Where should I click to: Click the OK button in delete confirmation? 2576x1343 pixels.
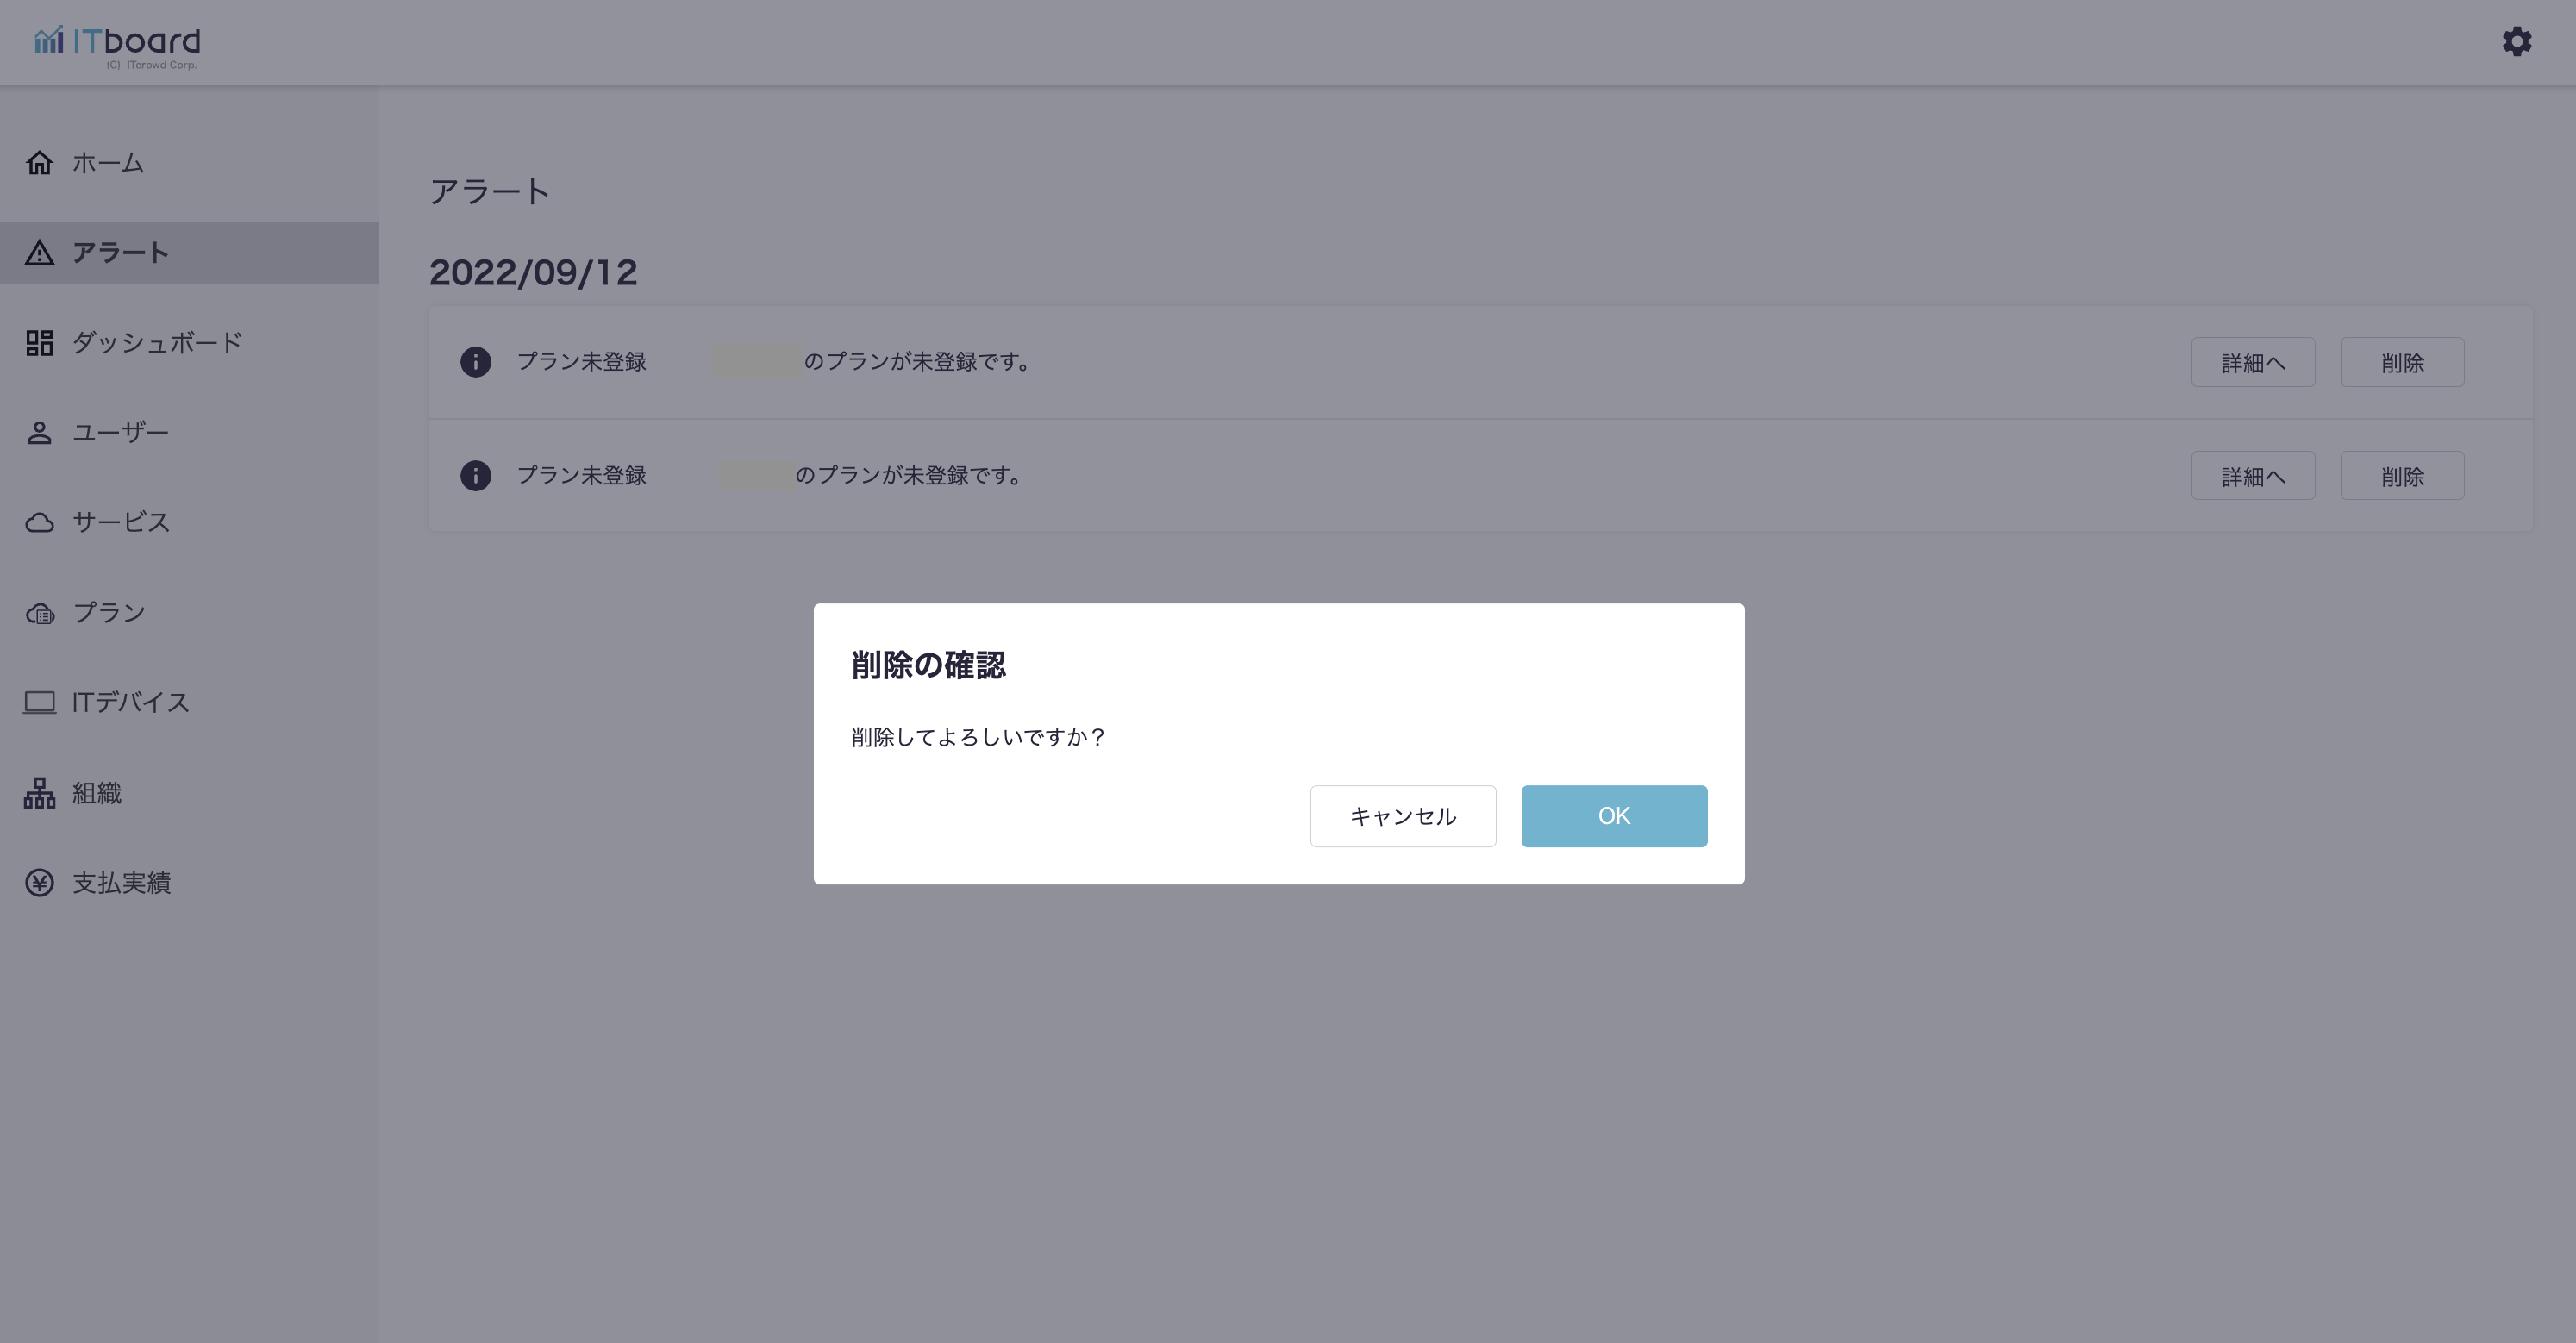click(x=1613, y=816)
